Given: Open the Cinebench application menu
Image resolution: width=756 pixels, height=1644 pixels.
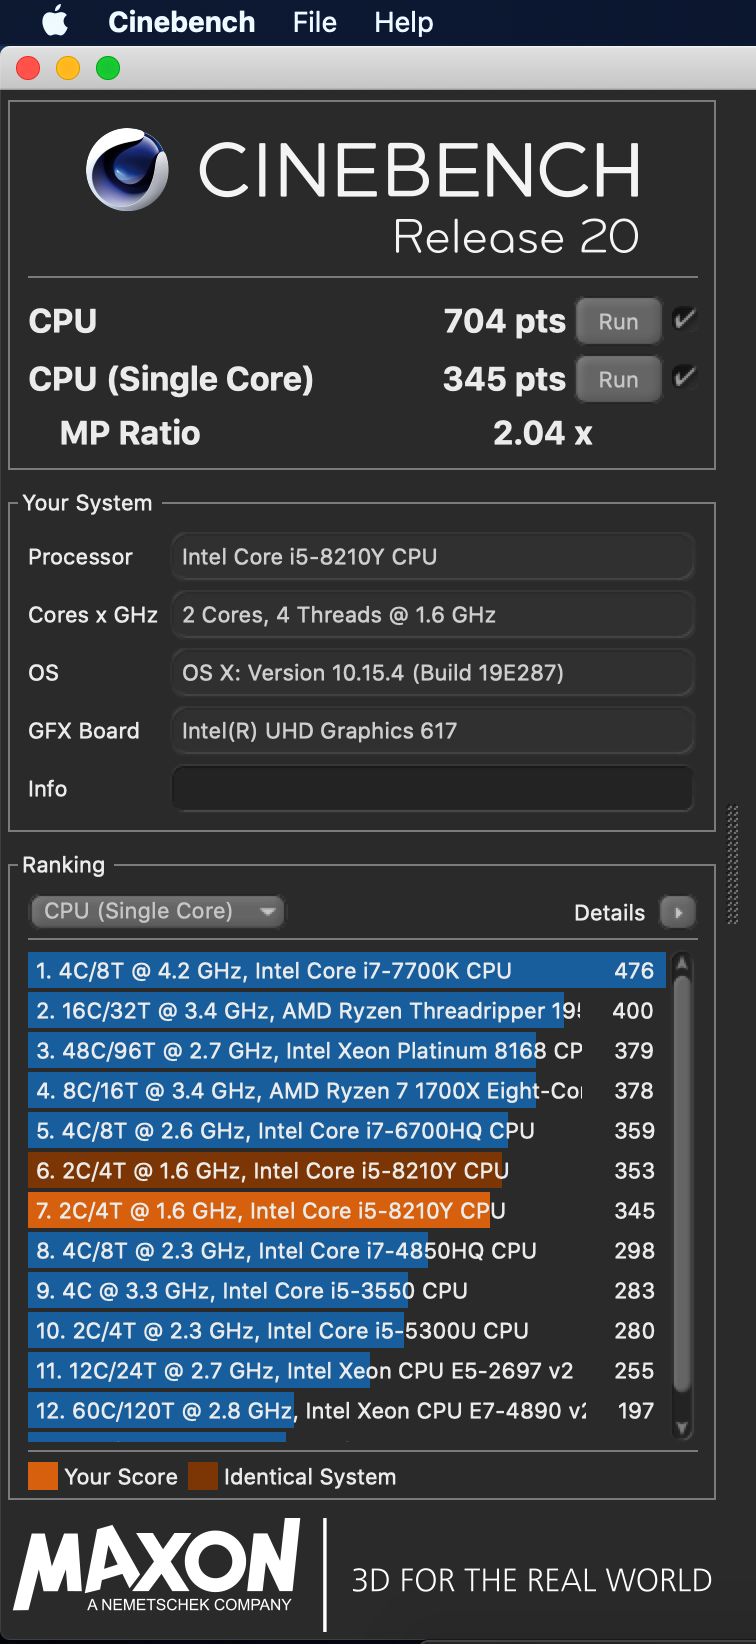Looking at the screenshot, I should pos(181,22).
